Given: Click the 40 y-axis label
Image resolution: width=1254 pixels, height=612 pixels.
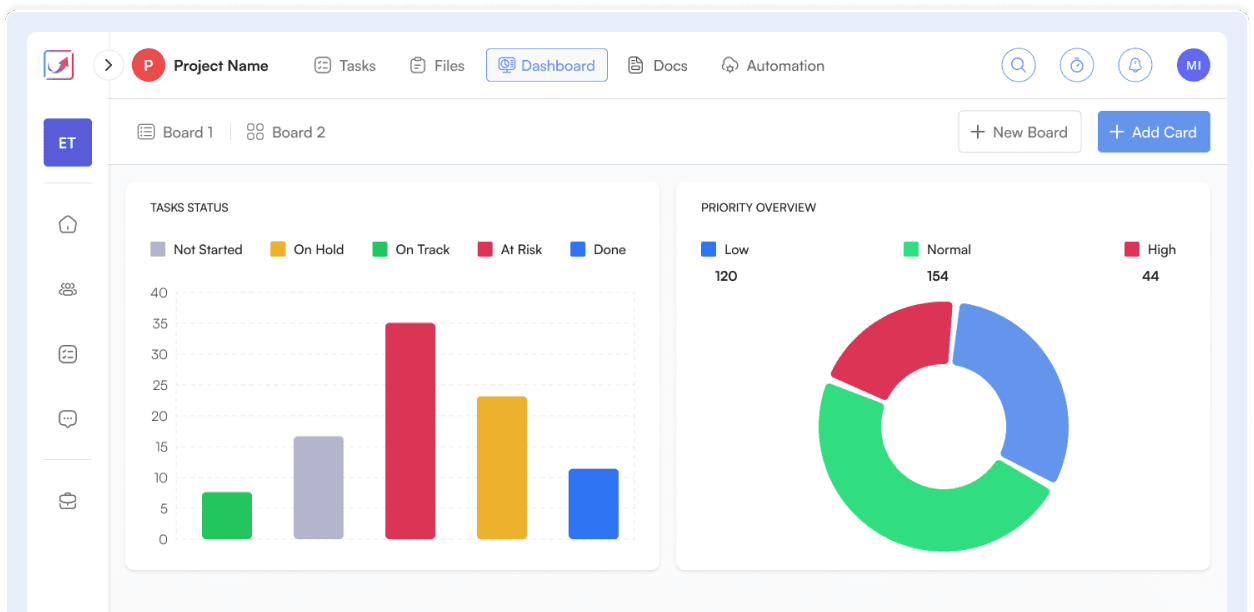Looking at the screenshot, I should coord(159,293).
